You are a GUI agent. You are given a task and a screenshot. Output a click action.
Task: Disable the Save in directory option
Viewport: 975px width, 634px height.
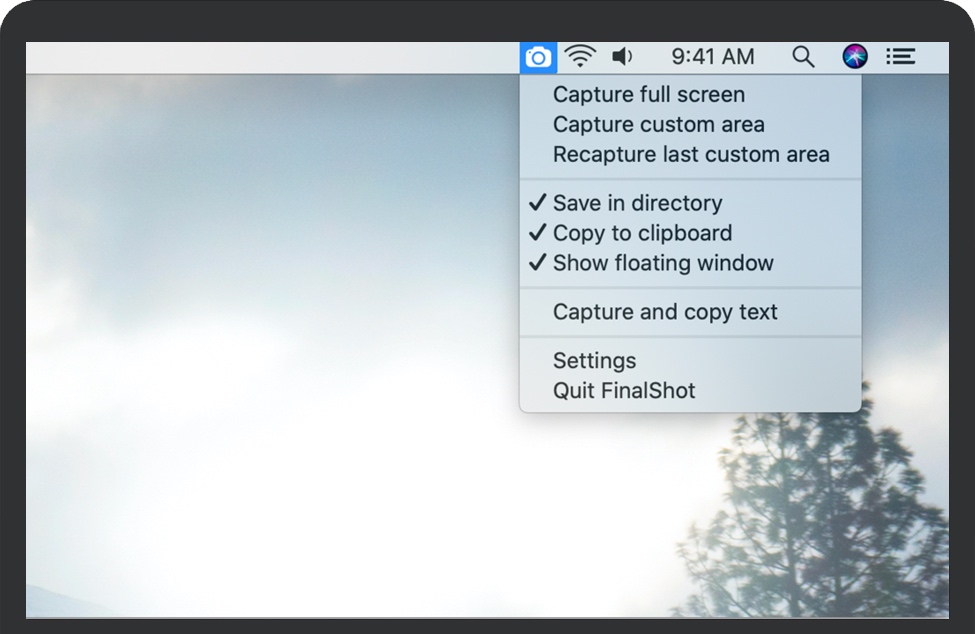(637, 203)
